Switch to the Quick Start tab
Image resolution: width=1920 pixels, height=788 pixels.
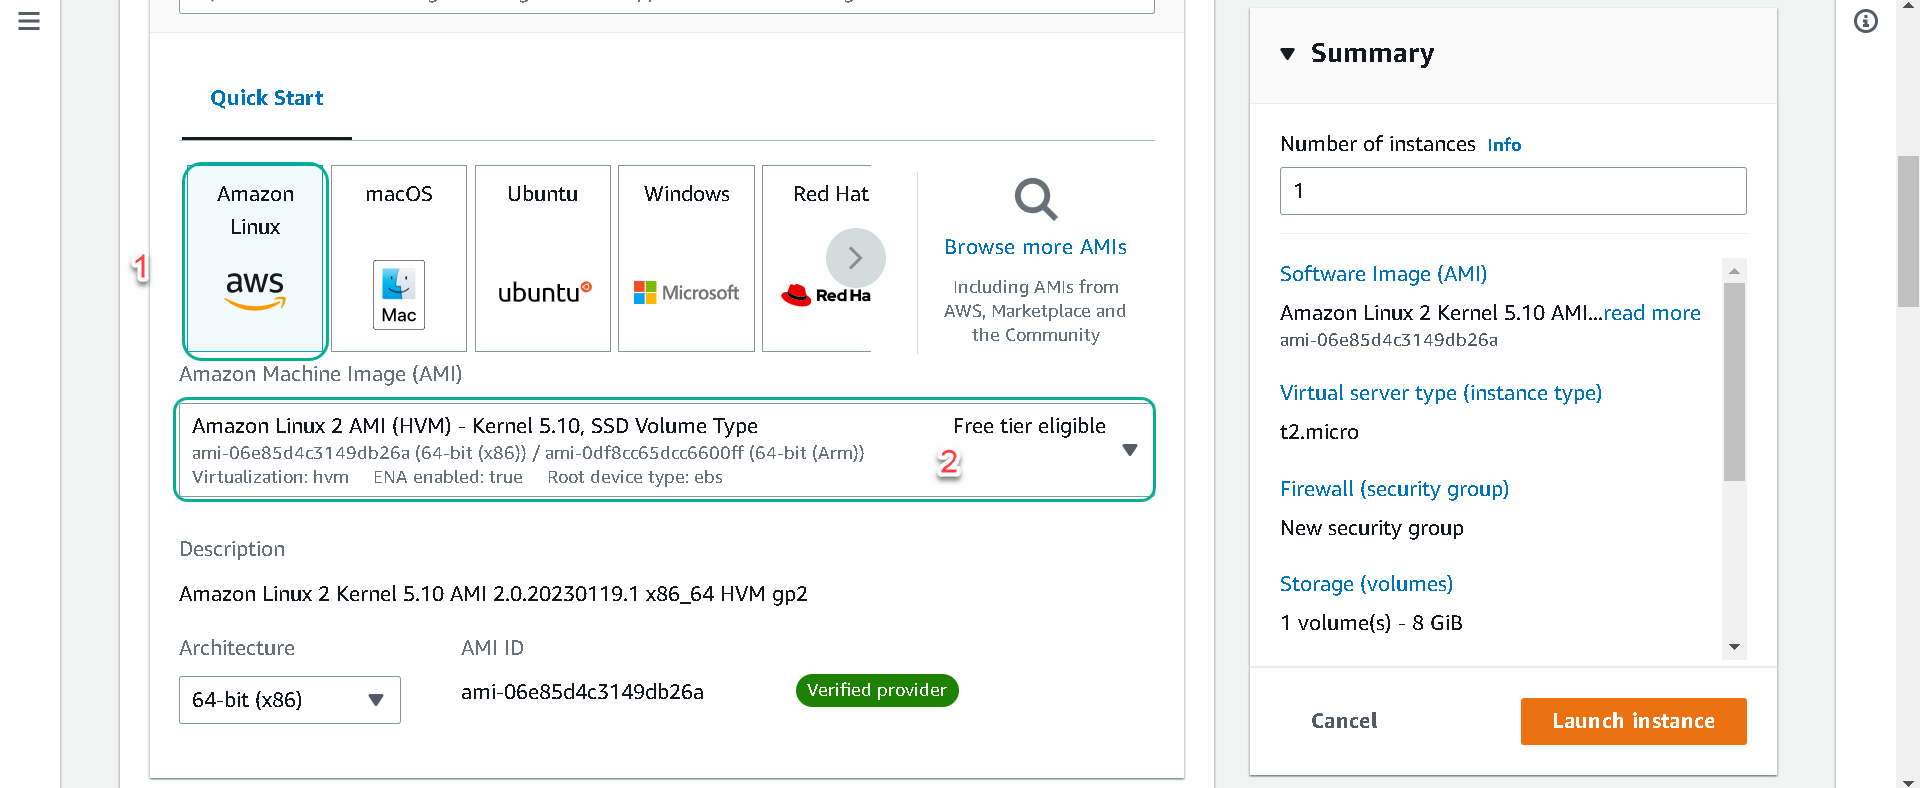tap(266, 98)
